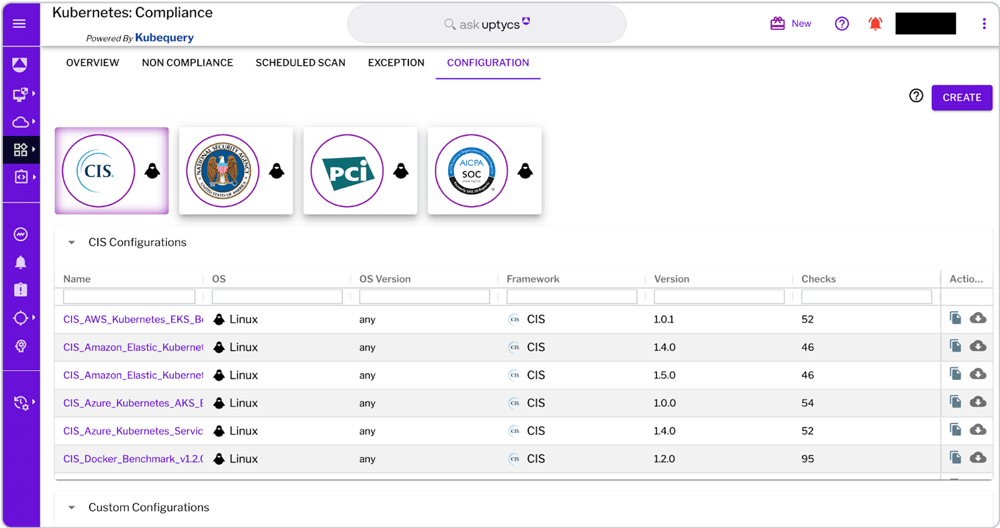Click the Uptycs logo sidebar icon
This screenshot has height=528, width=1000.
20,64
